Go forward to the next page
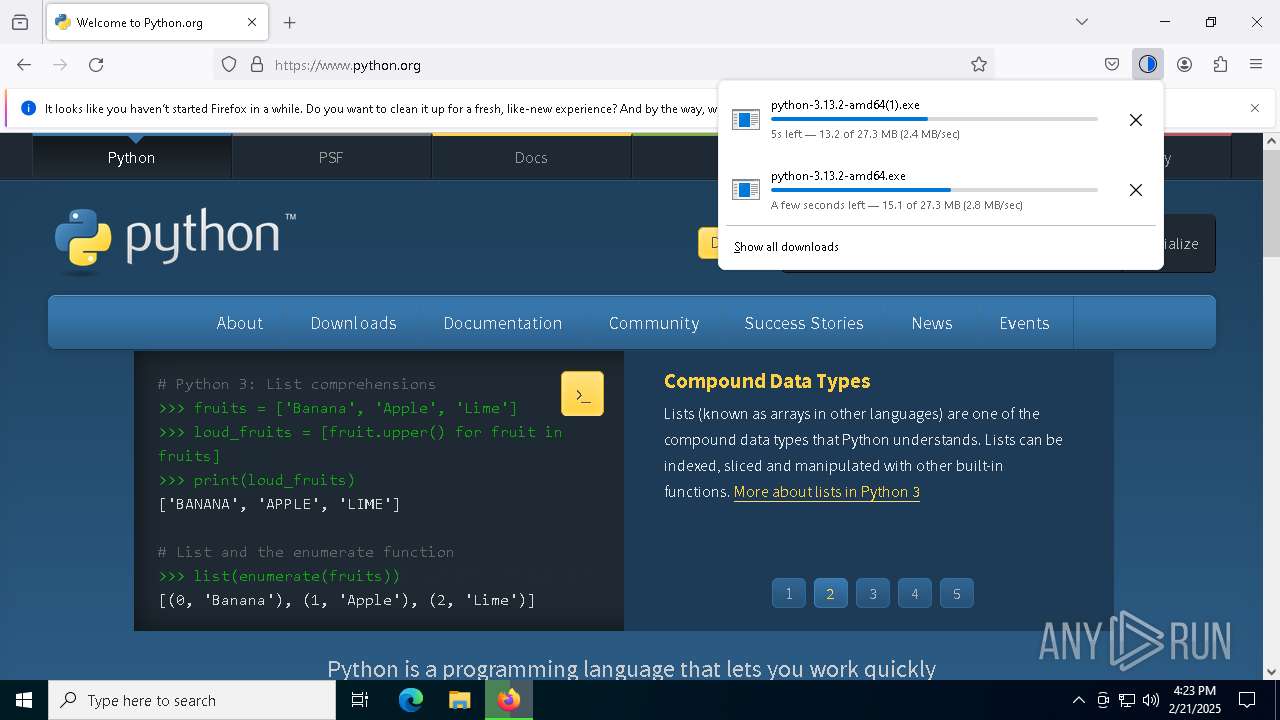This screenshot has width=1280, height=720. tap(60, 65)
